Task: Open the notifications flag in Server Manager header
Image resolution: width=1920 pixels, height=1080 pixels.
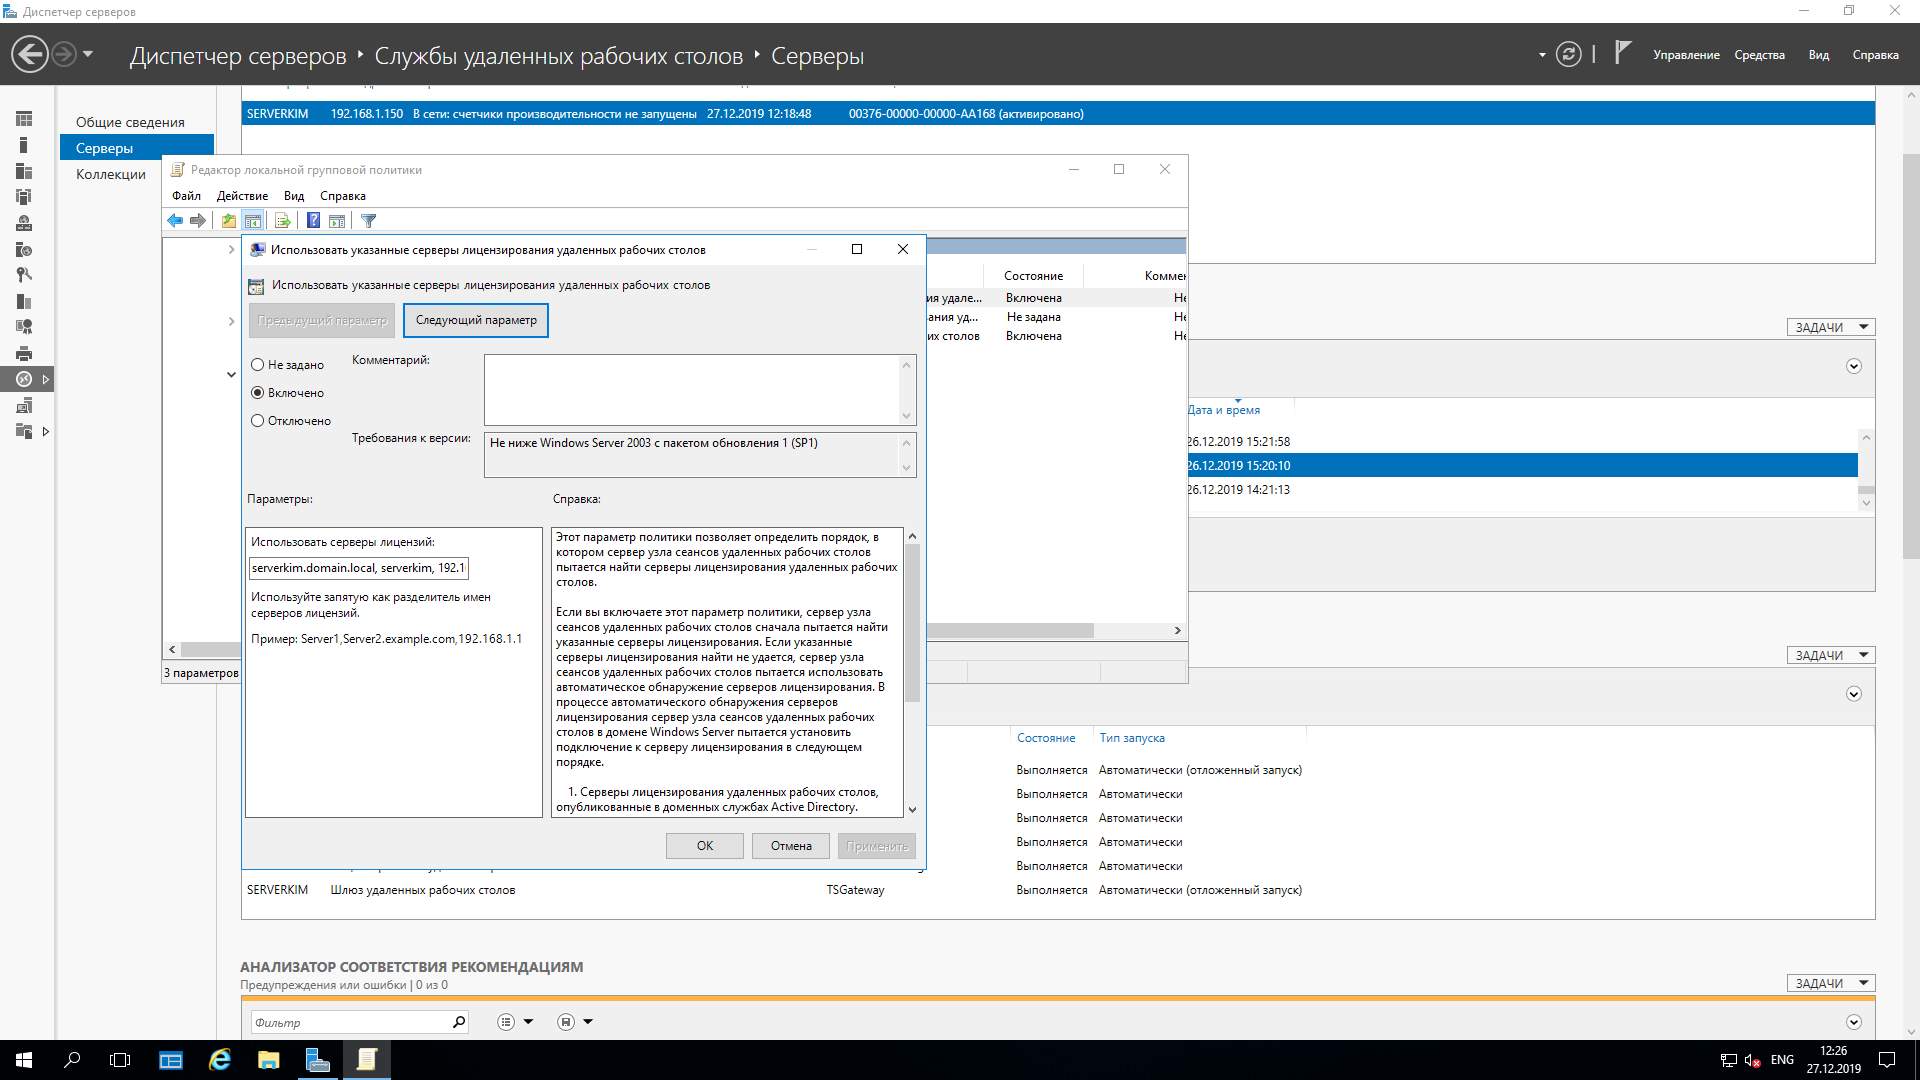Action: [x=1622, y=53]
